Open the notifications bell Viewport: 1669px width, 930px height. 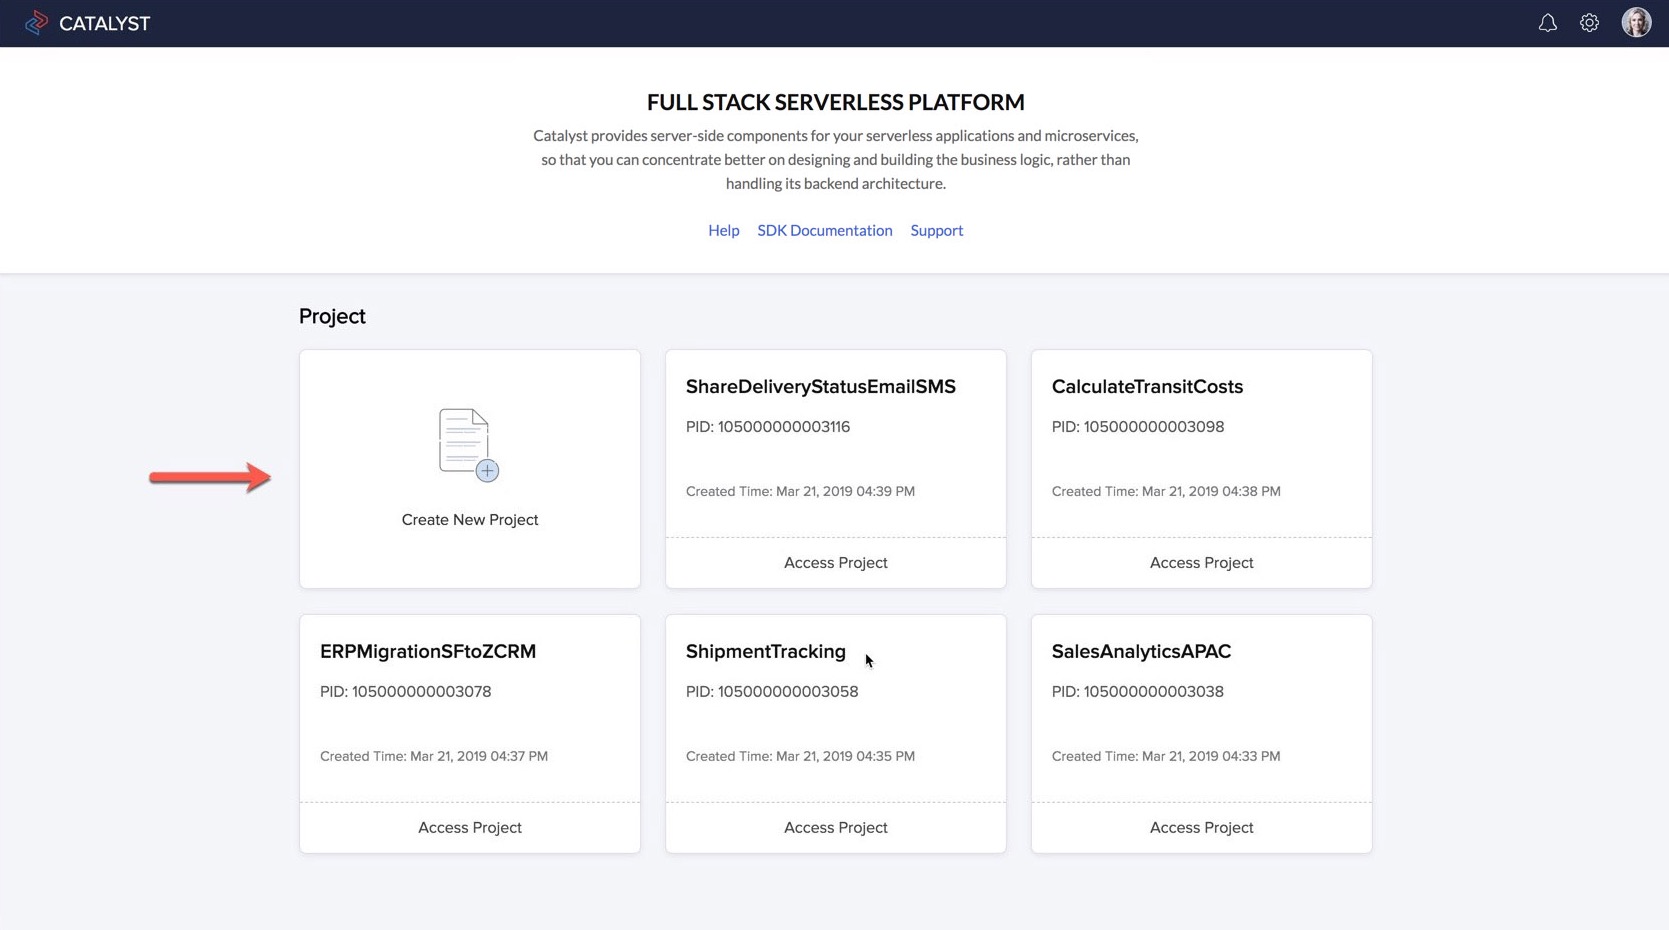point(1547,22)
